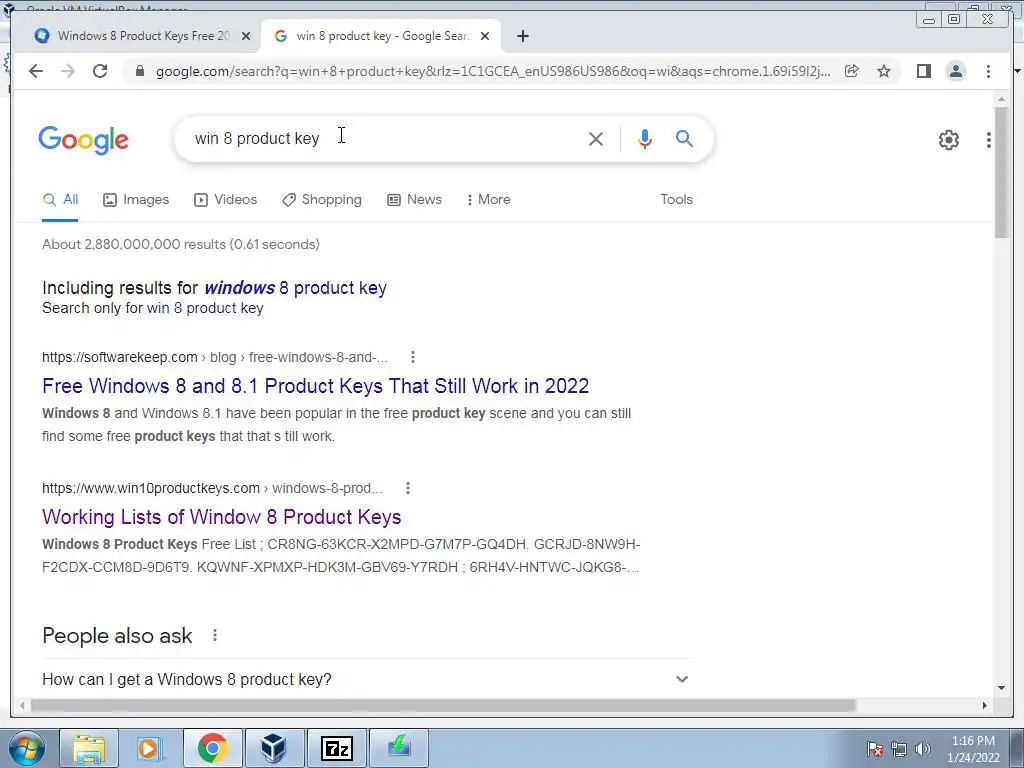Screen dimensions: 1024x768
Task: Launch Windows Media Player from taskbar
Action: tap(151, 748)
